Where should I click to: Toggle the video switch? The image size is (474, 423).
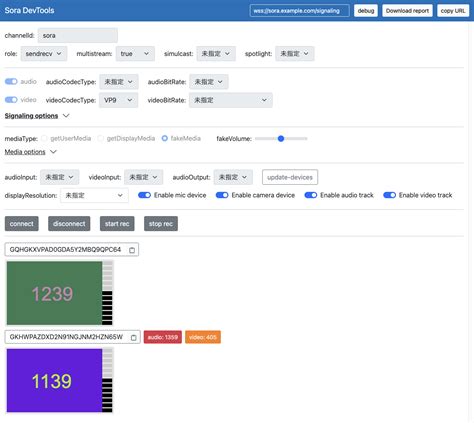click(11, 100)
